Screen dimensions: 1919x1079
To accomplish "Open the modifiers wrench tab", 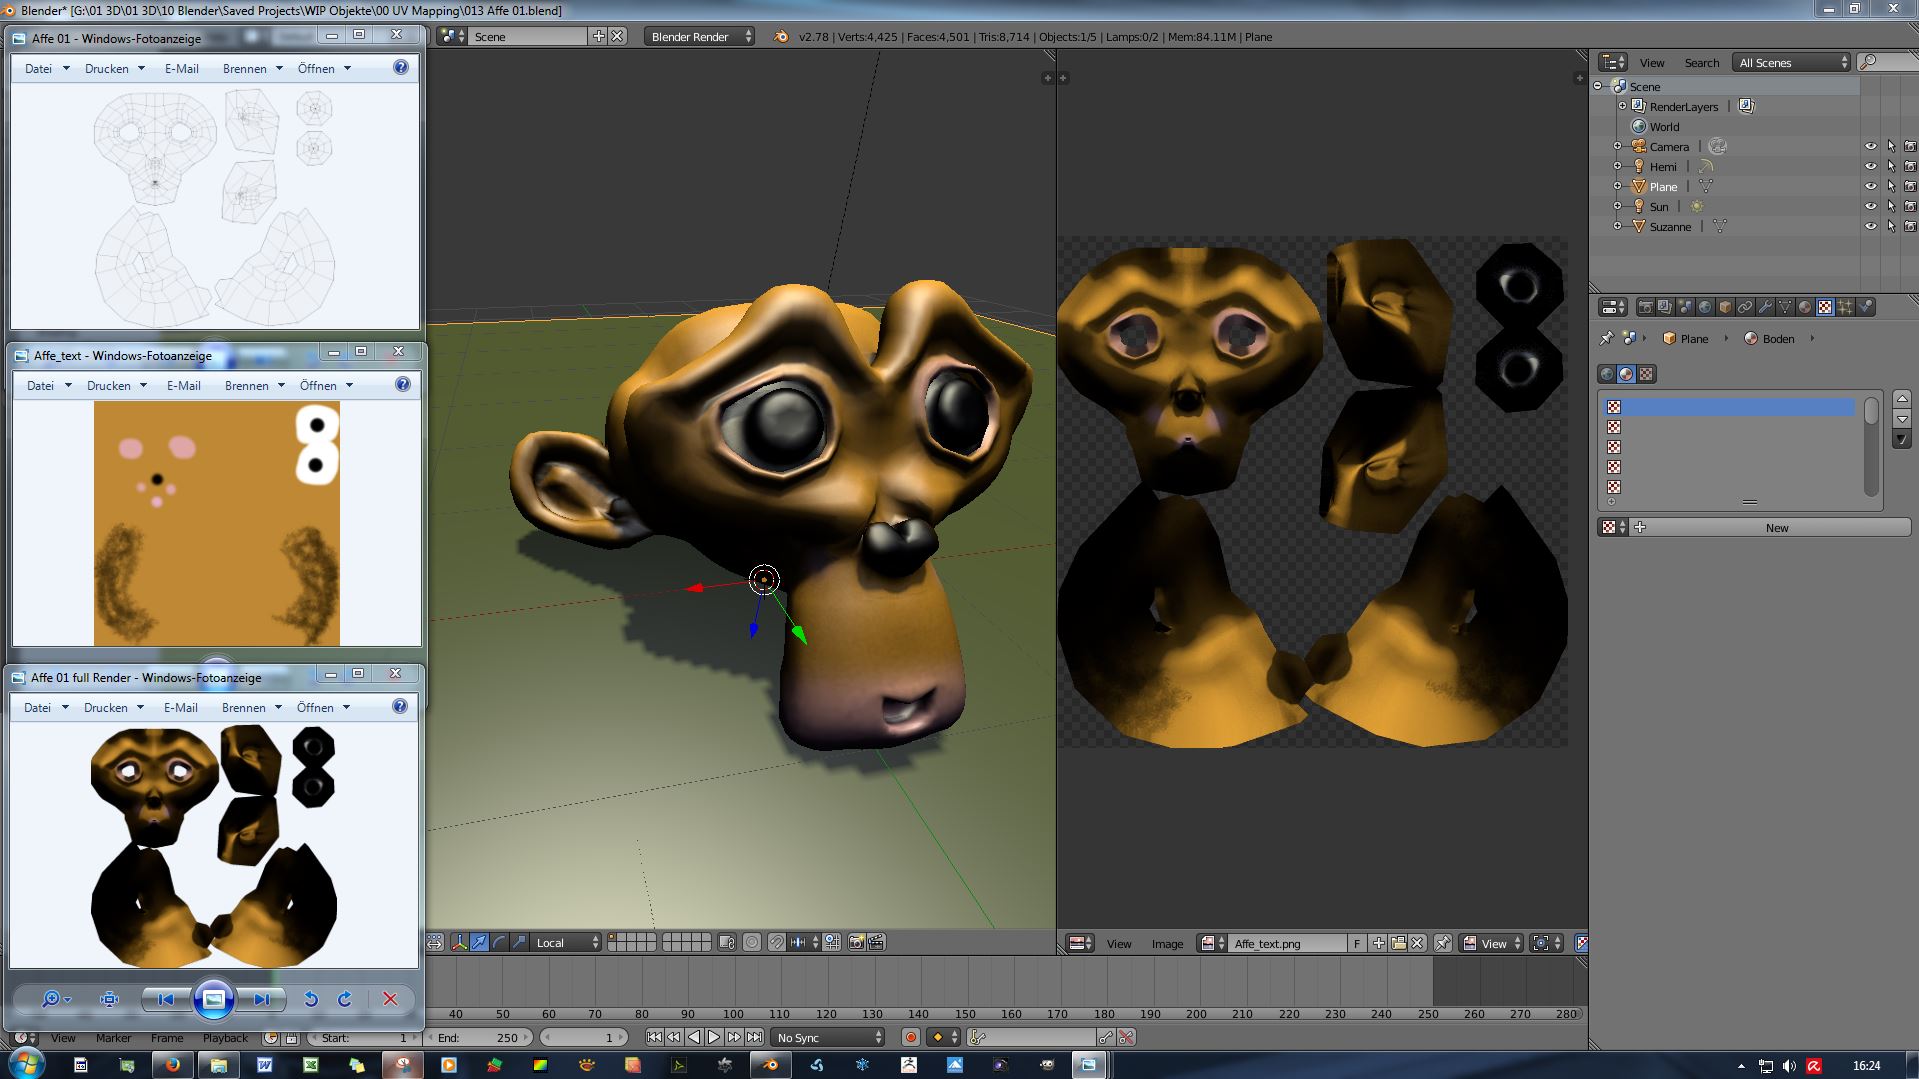I will [x=1765, y=307].
